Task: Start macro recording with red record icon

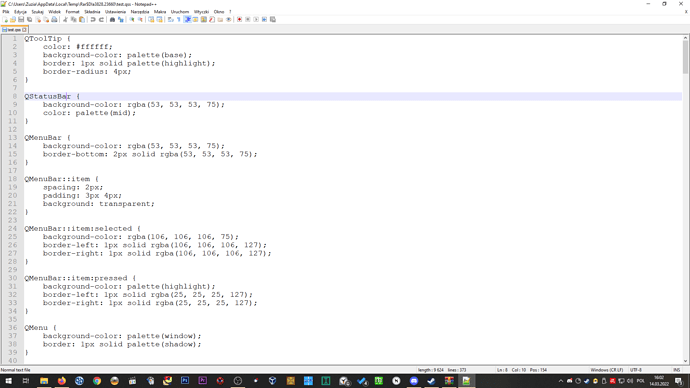Action: 239,19
